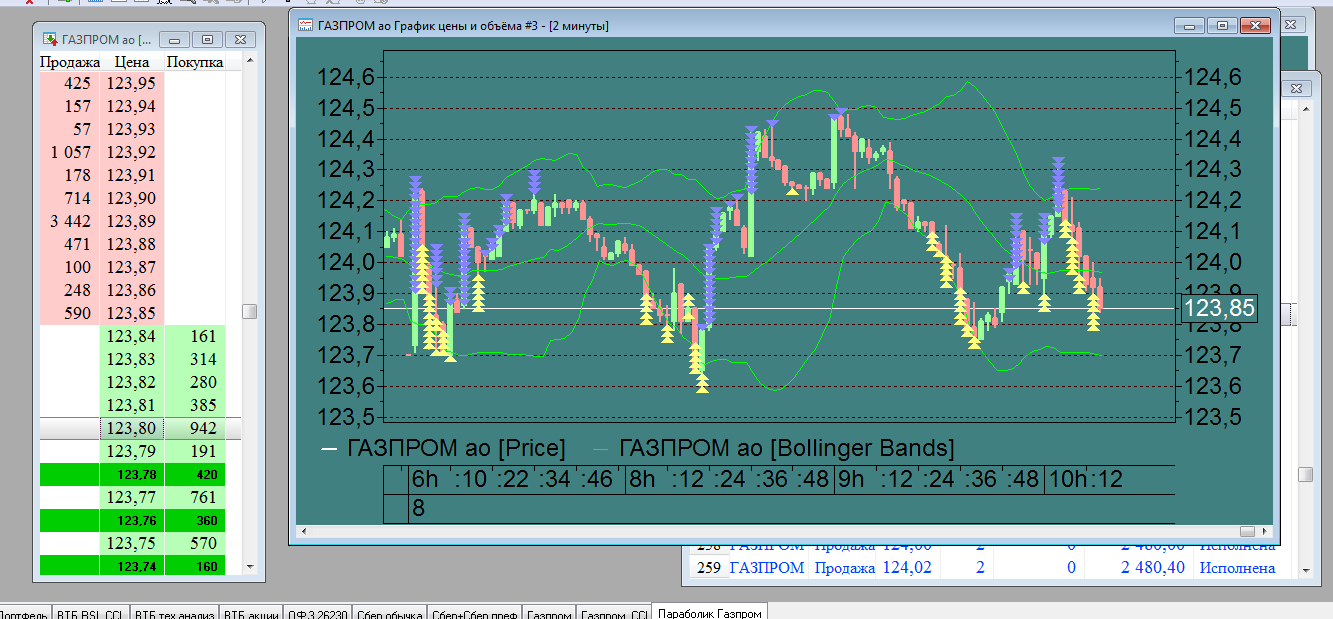Image resolution: width=1333 pixels, height=619 pixels.
Task: Click the Покупка column header
Action: click(x=194, y=62)
